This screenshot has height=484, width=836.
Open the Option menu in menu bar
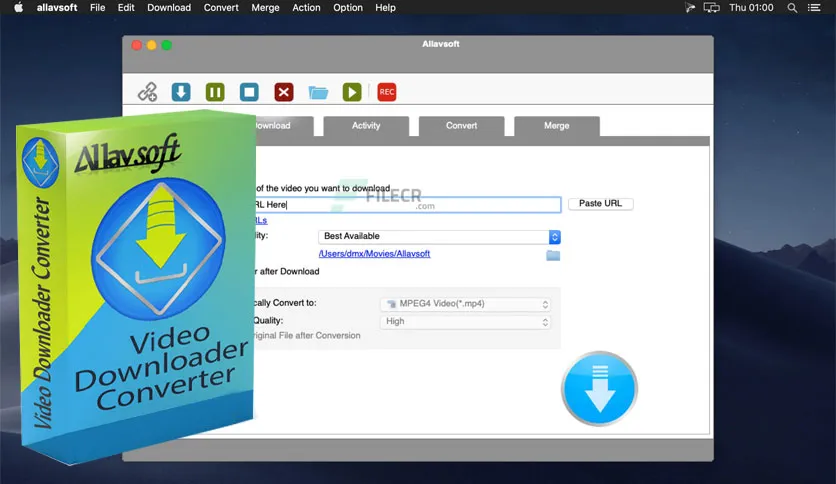(348, 8)
